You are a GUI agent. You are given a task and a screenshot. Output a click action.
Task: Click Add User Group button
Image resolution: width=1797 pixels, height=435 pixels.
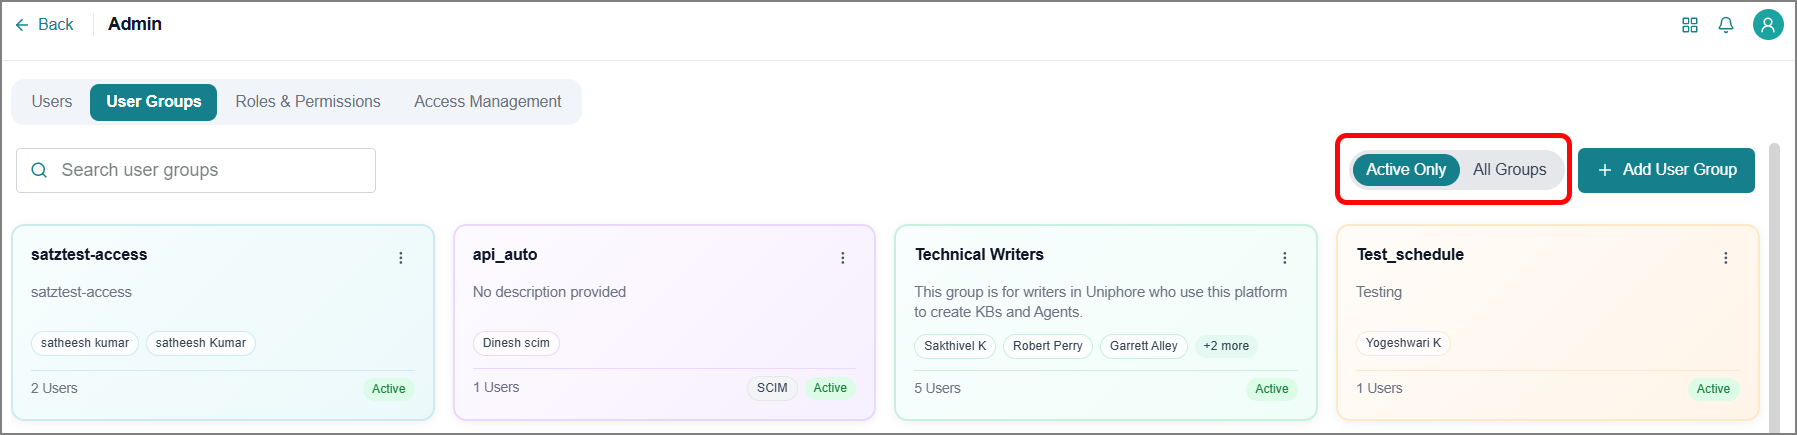pos(1666,170)
